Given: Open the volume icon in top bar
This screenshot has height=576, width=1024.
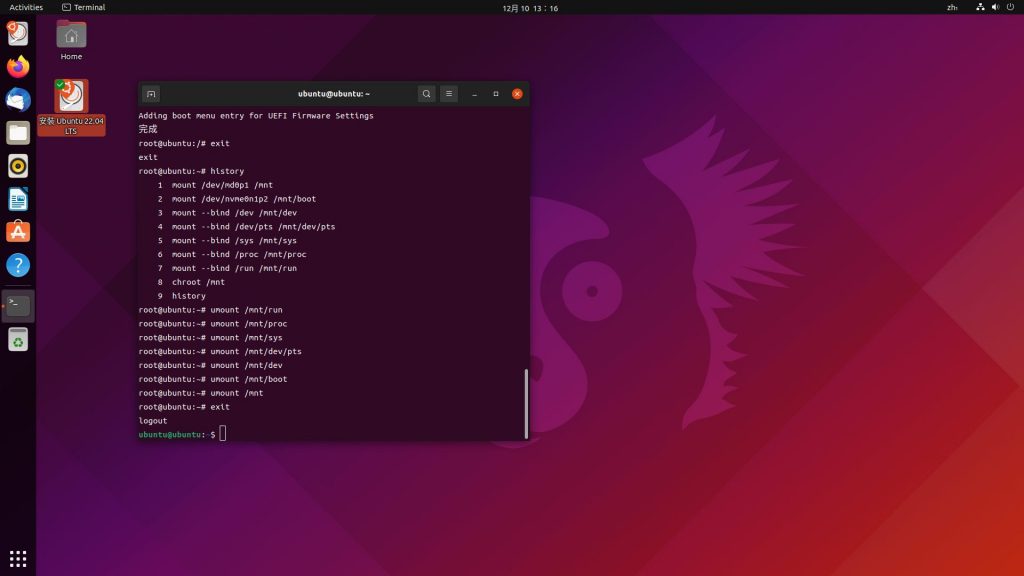Looking at the screenshot, I should click(995, 7).
